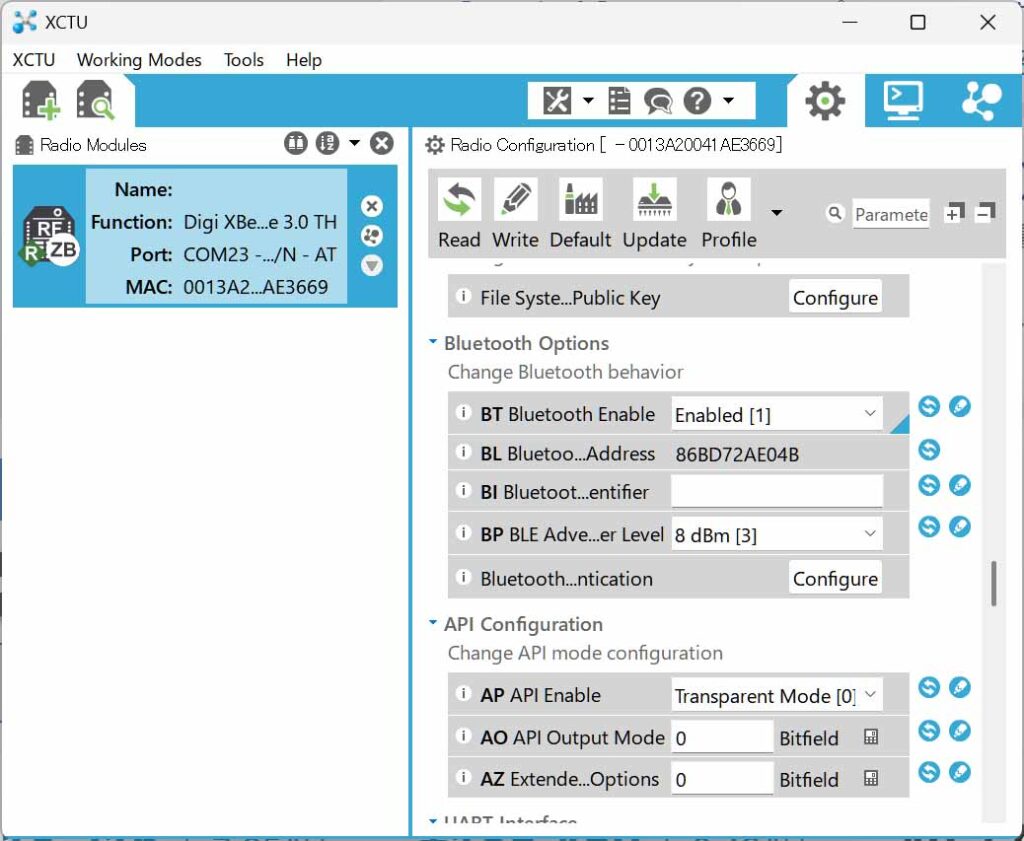This screenshot has height=841, width=1024.
Task: Open the BP BLE Advertisement Power dropdown
Action: click(777, 534)
